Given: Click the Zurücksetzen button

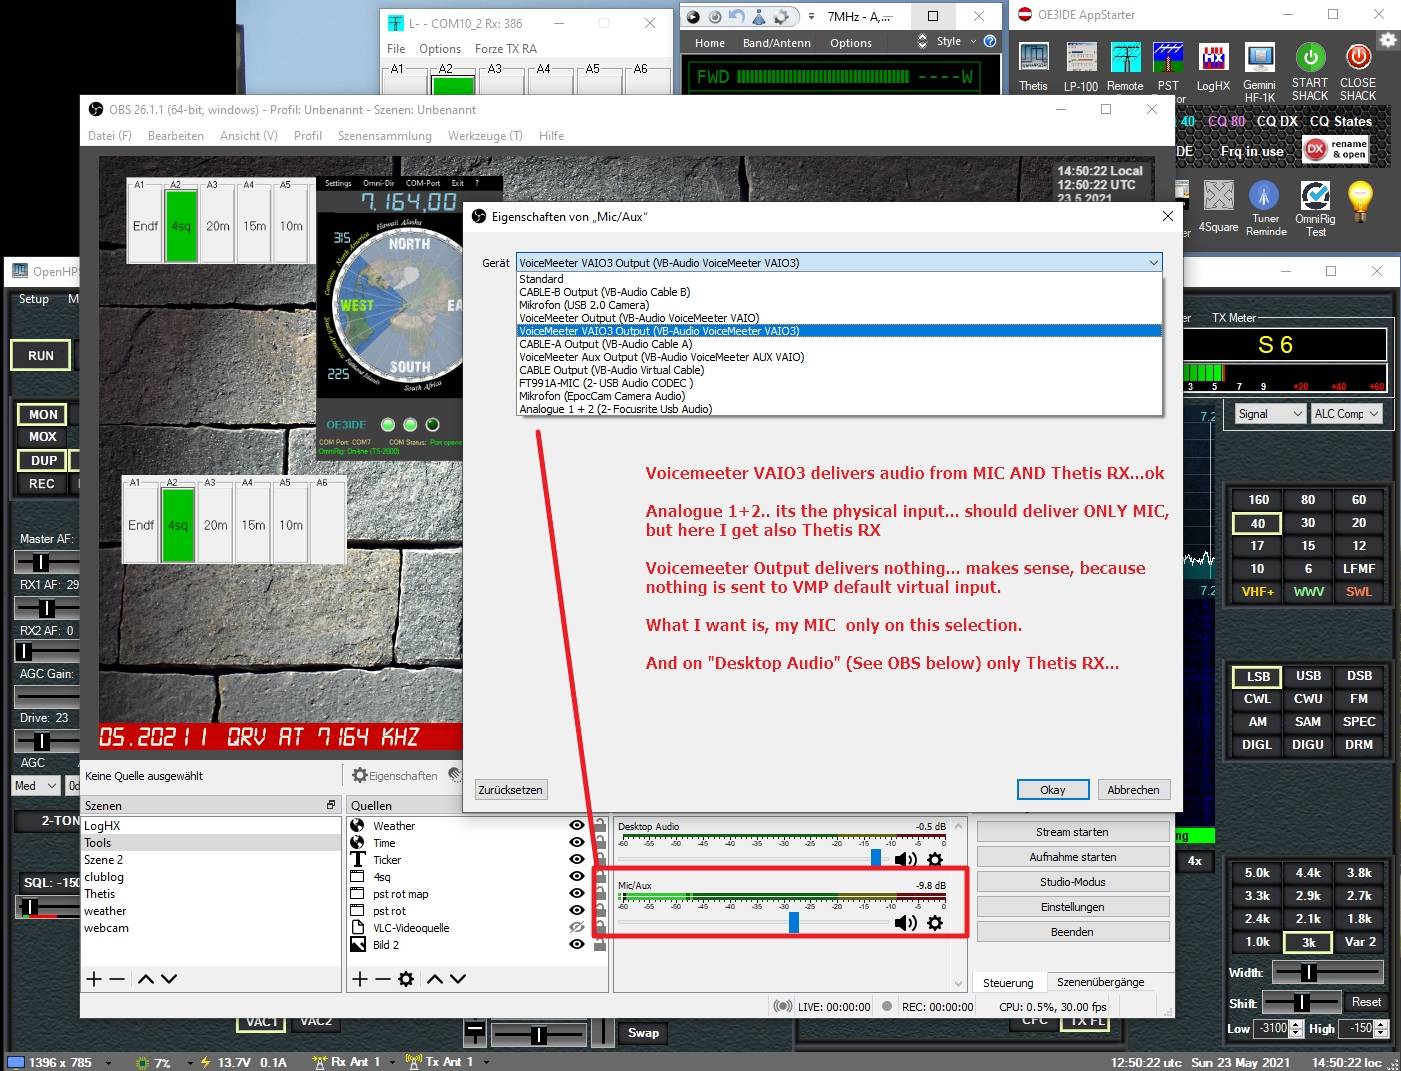Looking at the screenshot, I should (511, 790).
